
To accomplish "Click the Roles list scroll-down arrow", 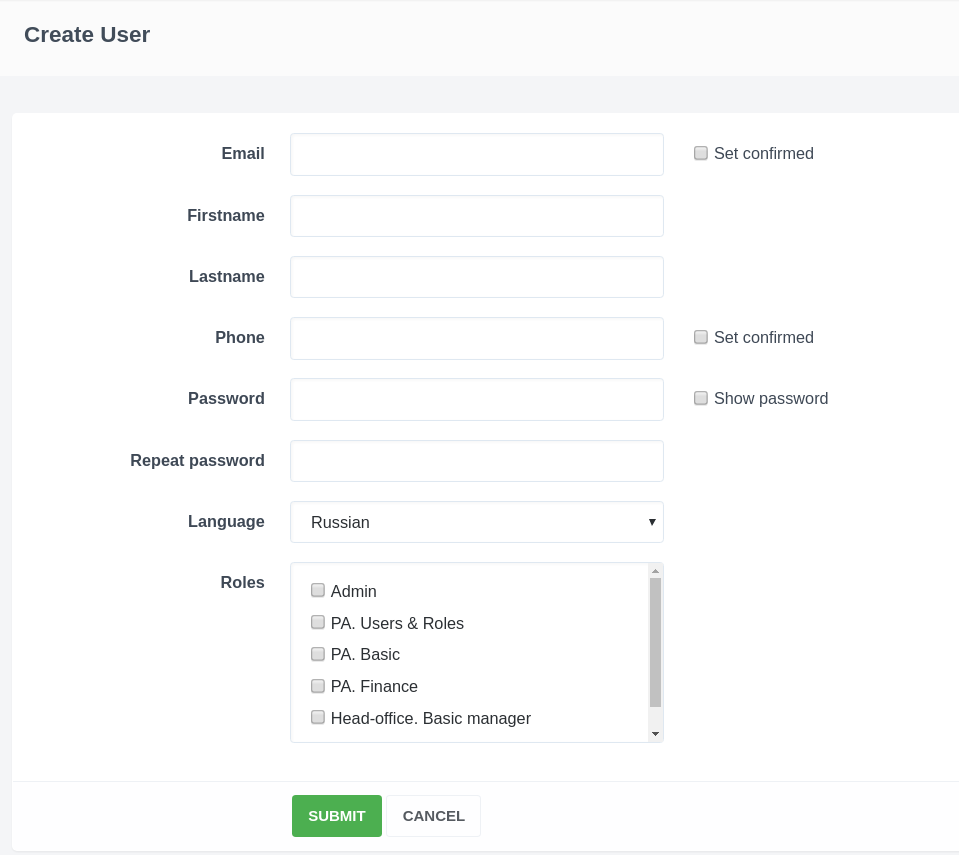I will [655, 734].
